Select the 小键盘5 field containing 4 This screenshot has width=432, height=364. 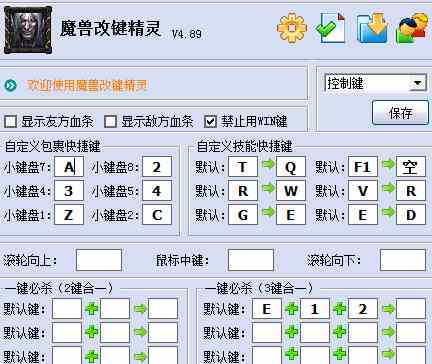pyautogui.click(x=157, y=191)
